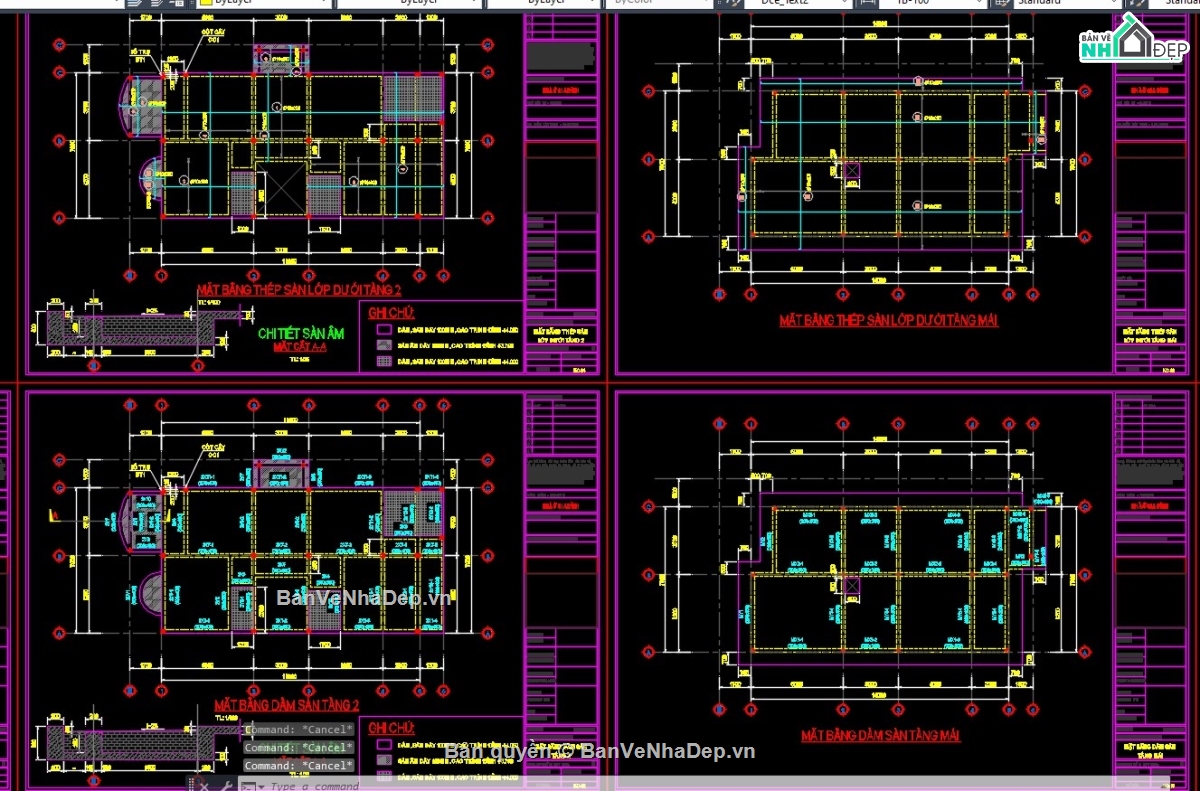Click the yellow ByLayer color swatch
The image size is (1200, 791).
tap(206, 3)
